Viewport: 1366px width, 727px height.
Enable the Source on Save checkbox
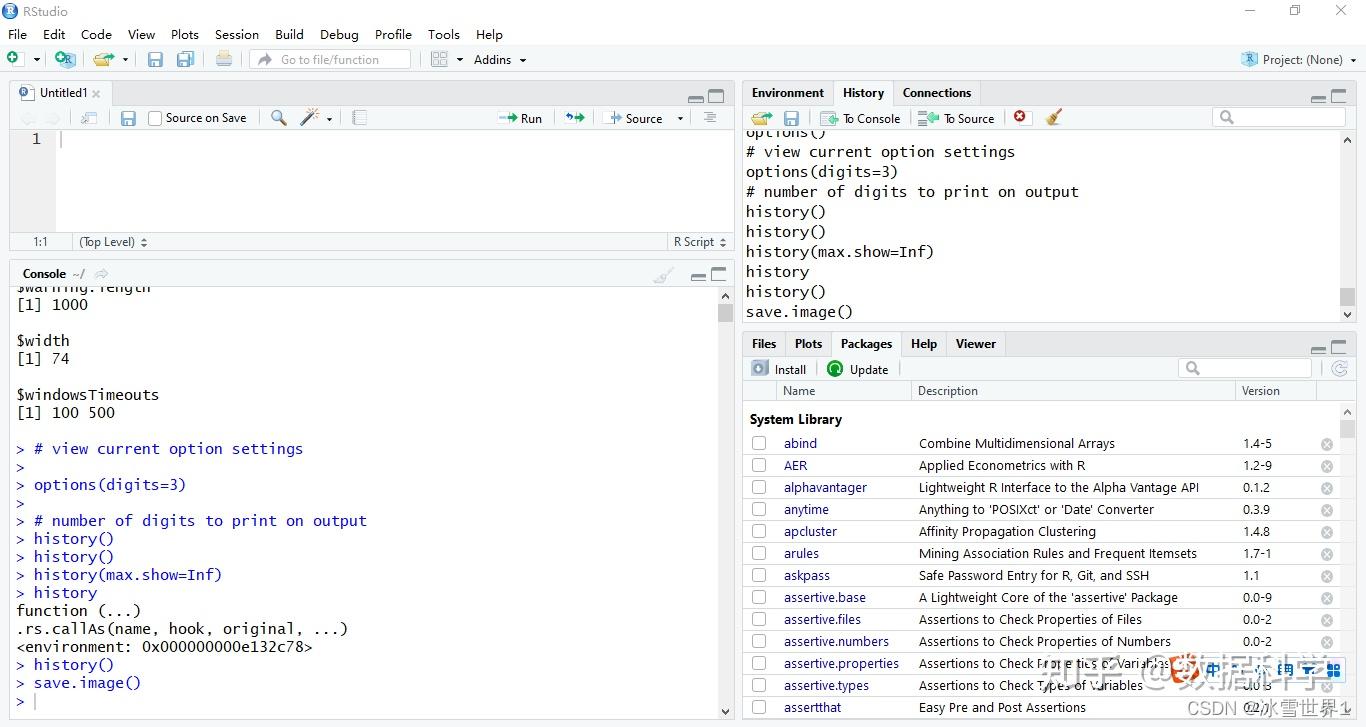pos(155,117)
